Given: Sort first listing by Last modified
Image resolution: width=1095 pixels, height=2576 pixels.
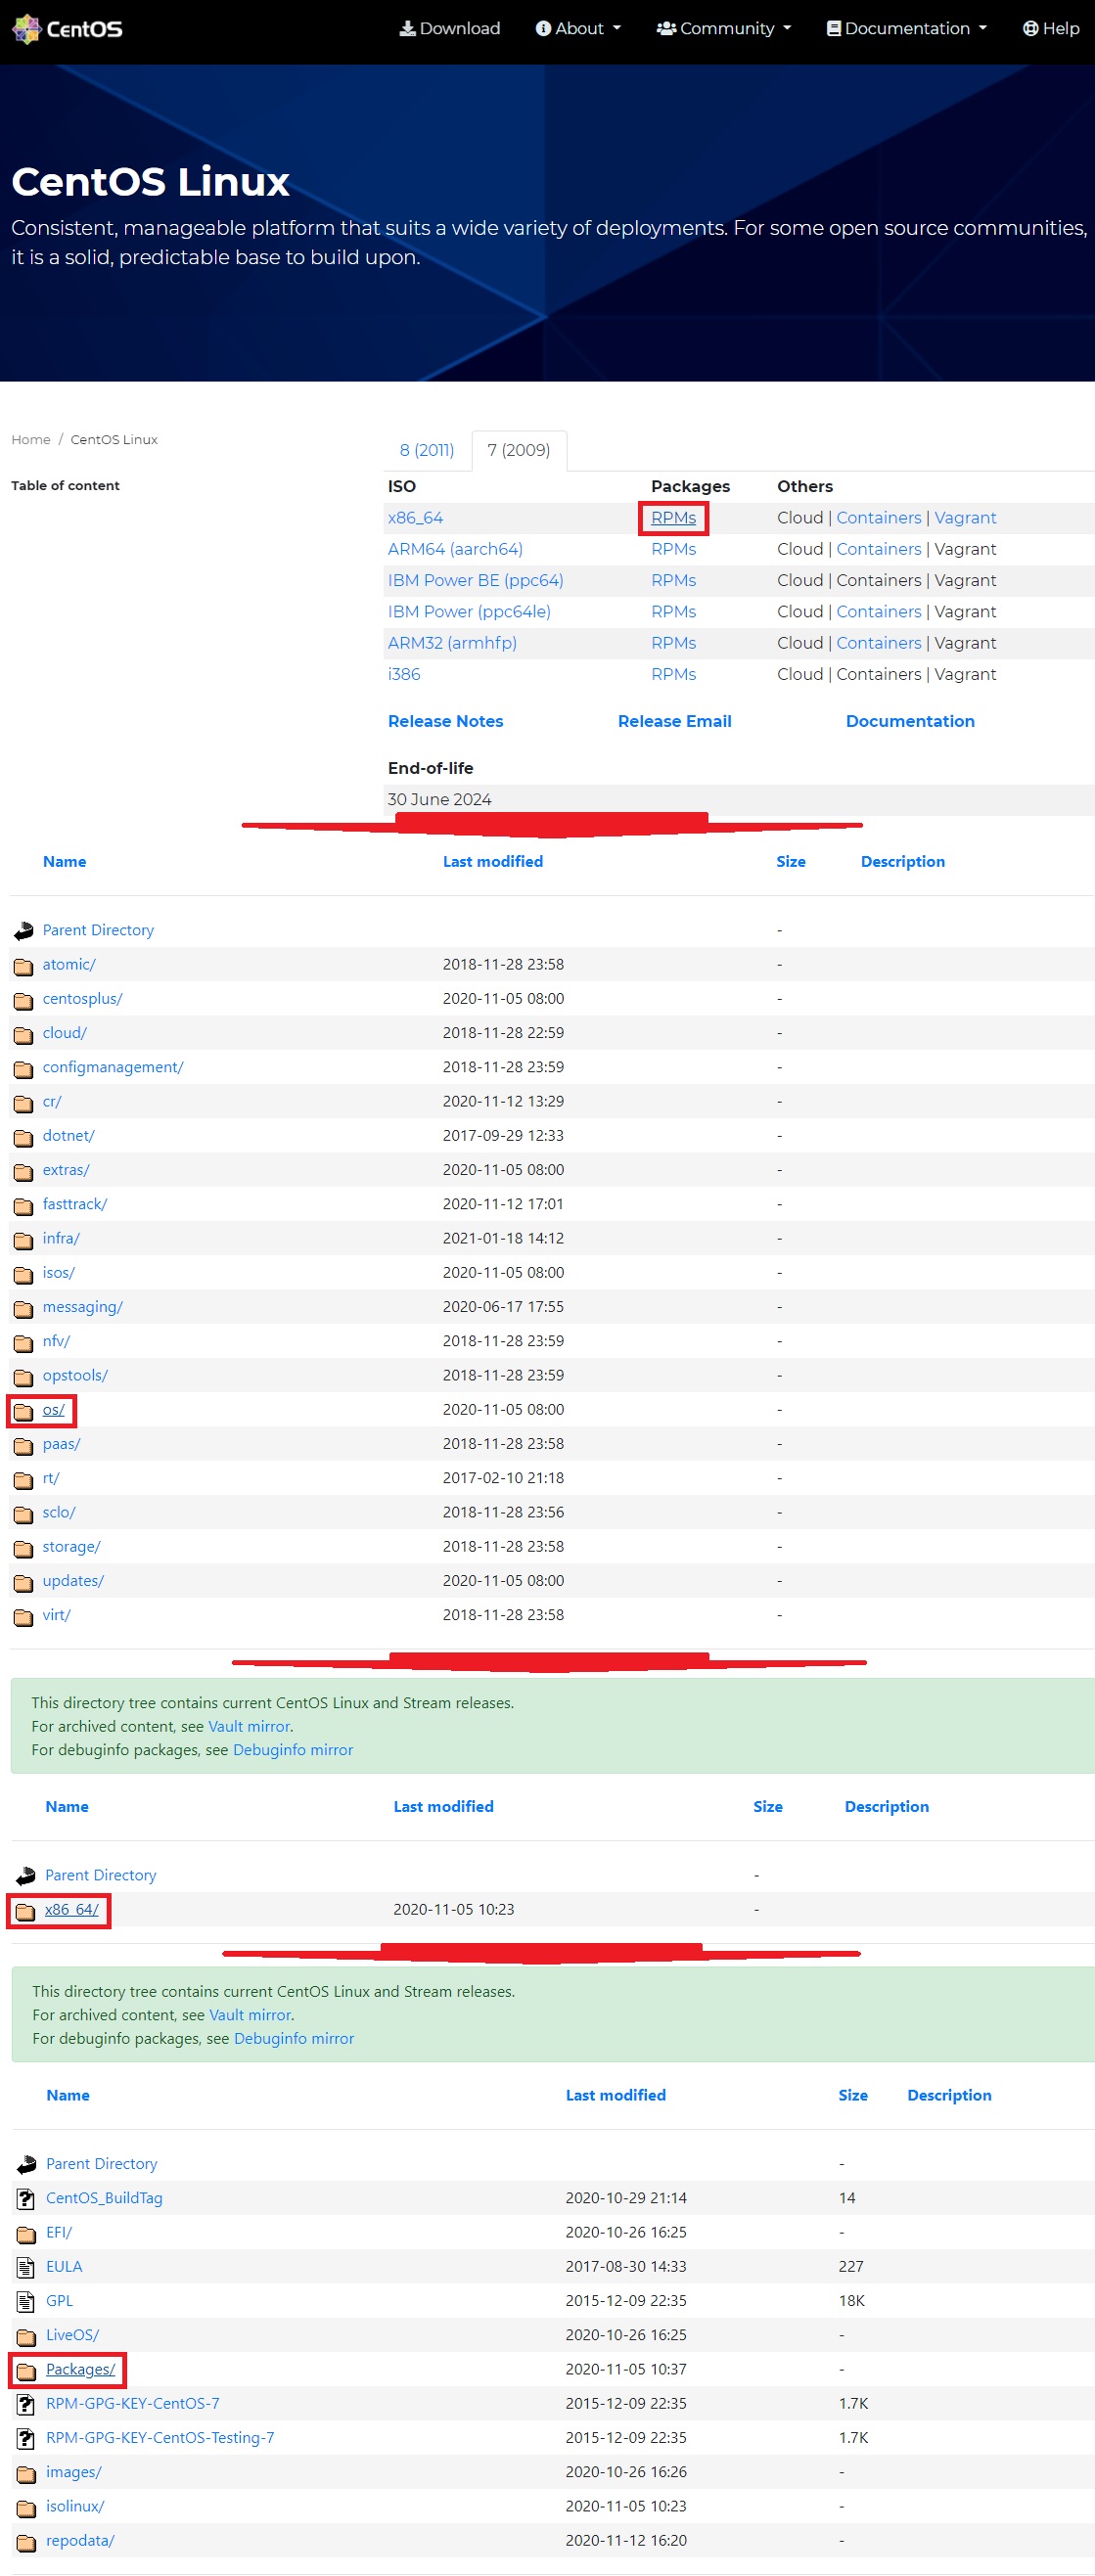Looking at the screenshot, I should point(493,862).
